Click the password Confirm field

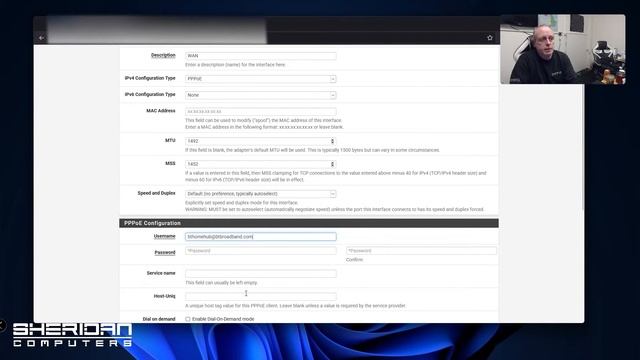[421, 251]
